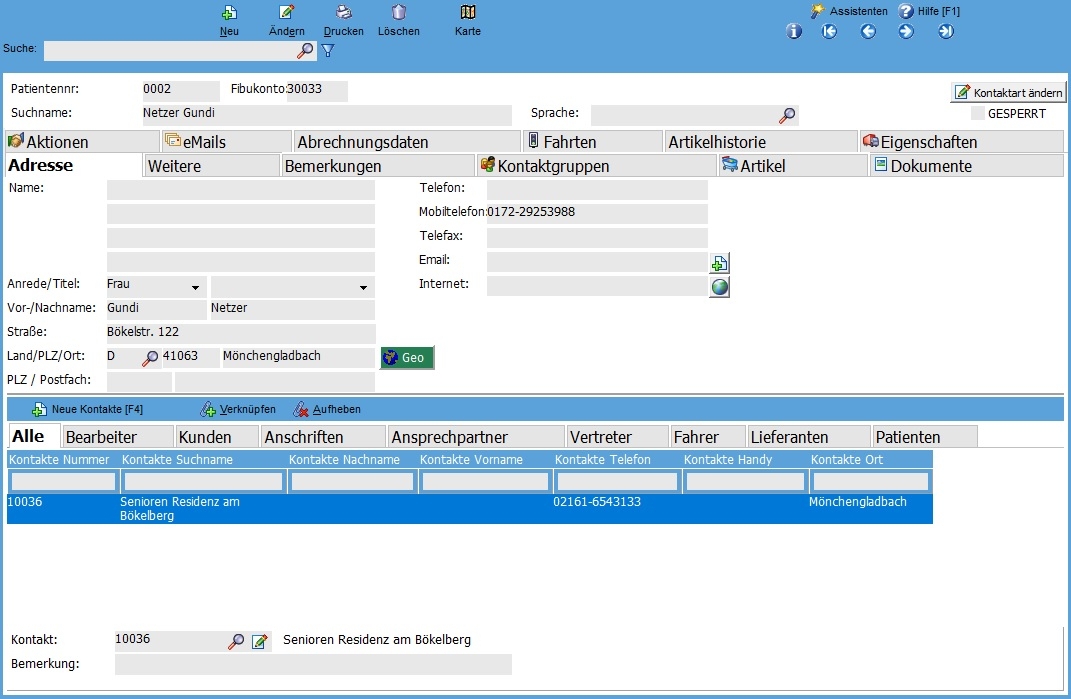Click the Kontakte Nachname column header
Screen dimensions: 1071x699
point(351,460)
